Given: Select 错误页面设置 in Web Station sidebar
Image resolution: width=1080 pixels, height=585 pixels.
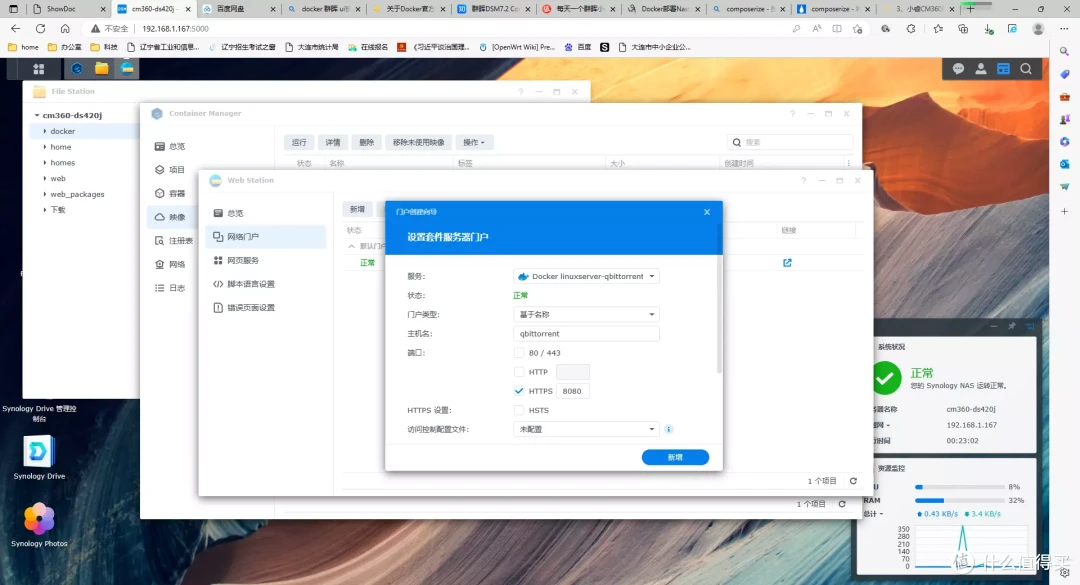Looking at the screenshot, I should click(x=265, y=307).
